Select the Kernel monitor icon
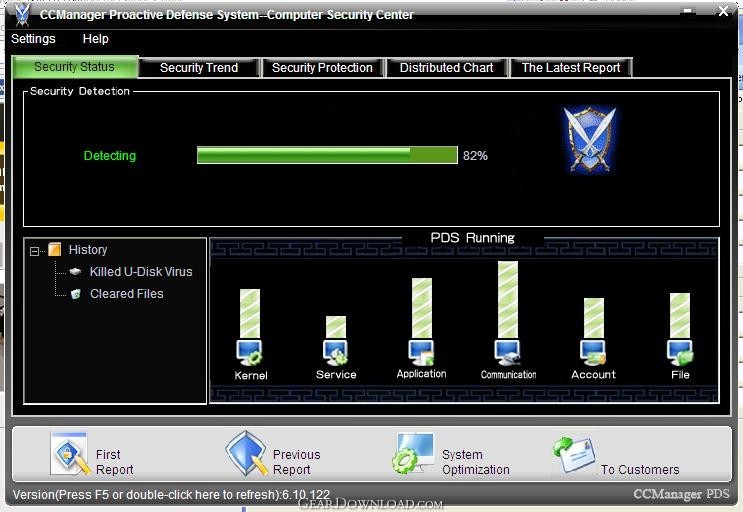This screenshot has width=743, height=512. [249, 353]
